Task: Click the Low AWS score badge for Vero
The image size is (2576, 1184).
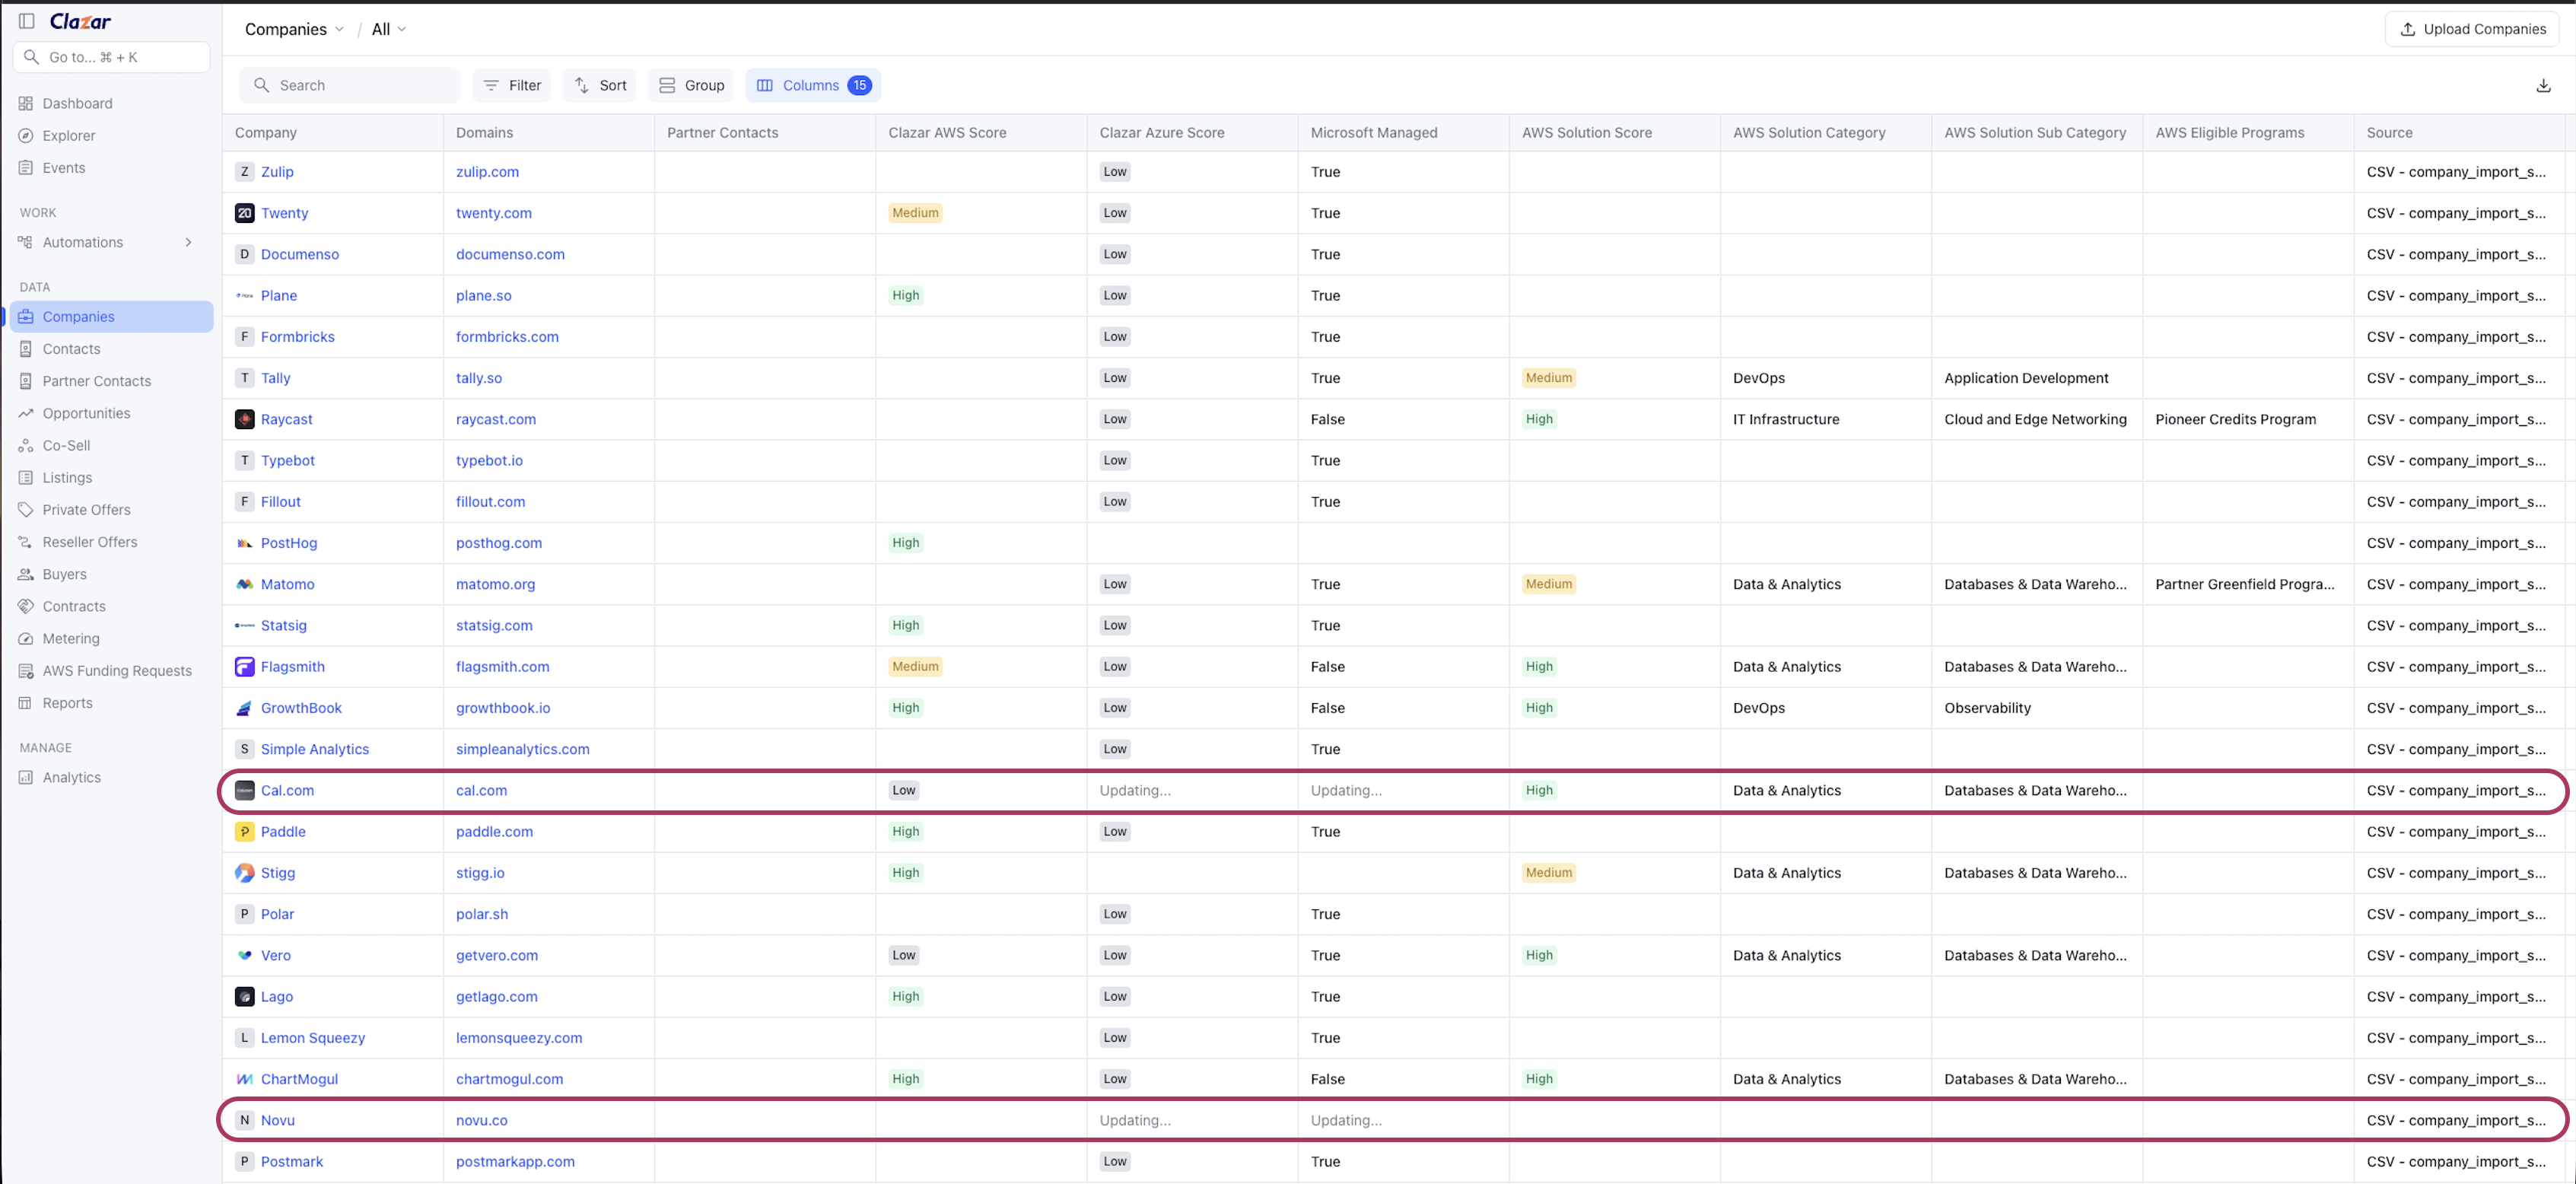Action: [903, 955]
